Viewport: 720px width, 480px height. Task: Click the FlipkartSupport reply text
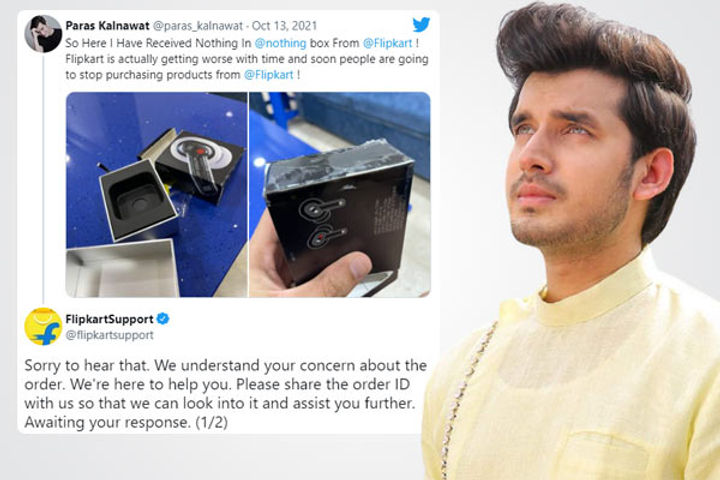click(x=225, y=394)
